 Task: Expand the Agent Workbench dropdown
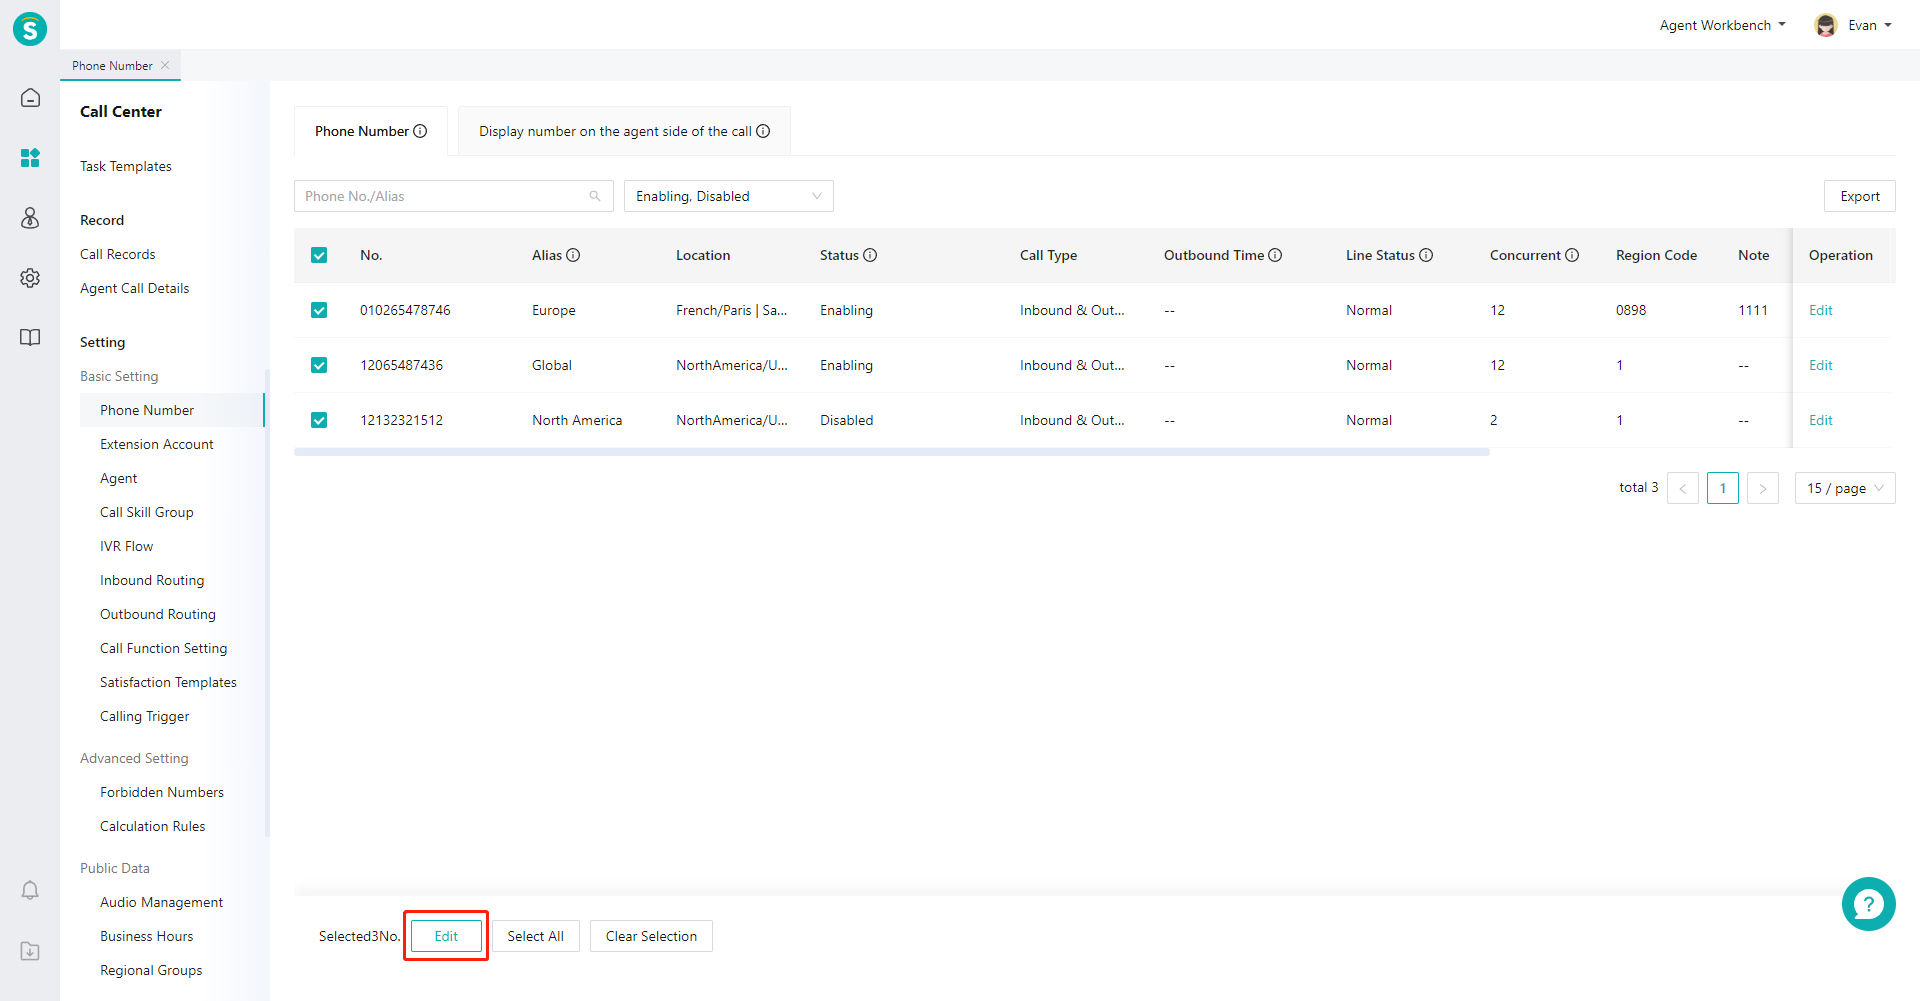click(1723, 25)
